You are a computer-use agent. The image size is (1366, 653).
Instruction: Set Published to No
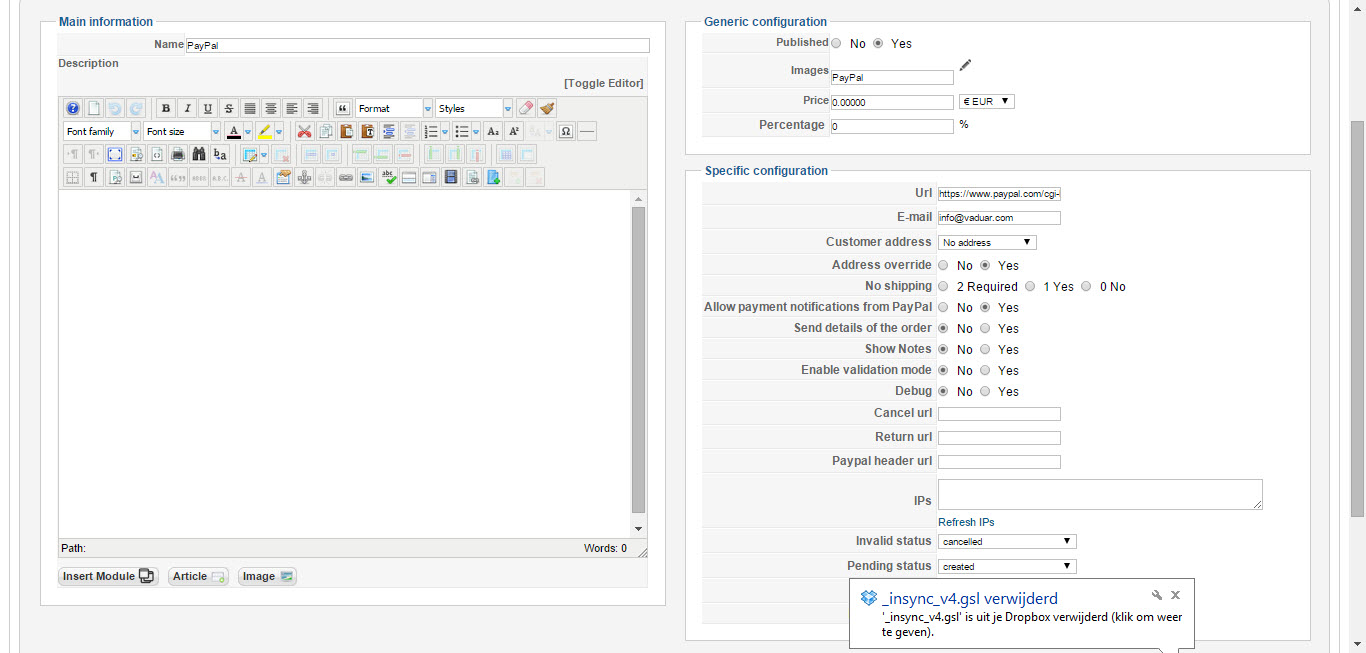[837, 43]
